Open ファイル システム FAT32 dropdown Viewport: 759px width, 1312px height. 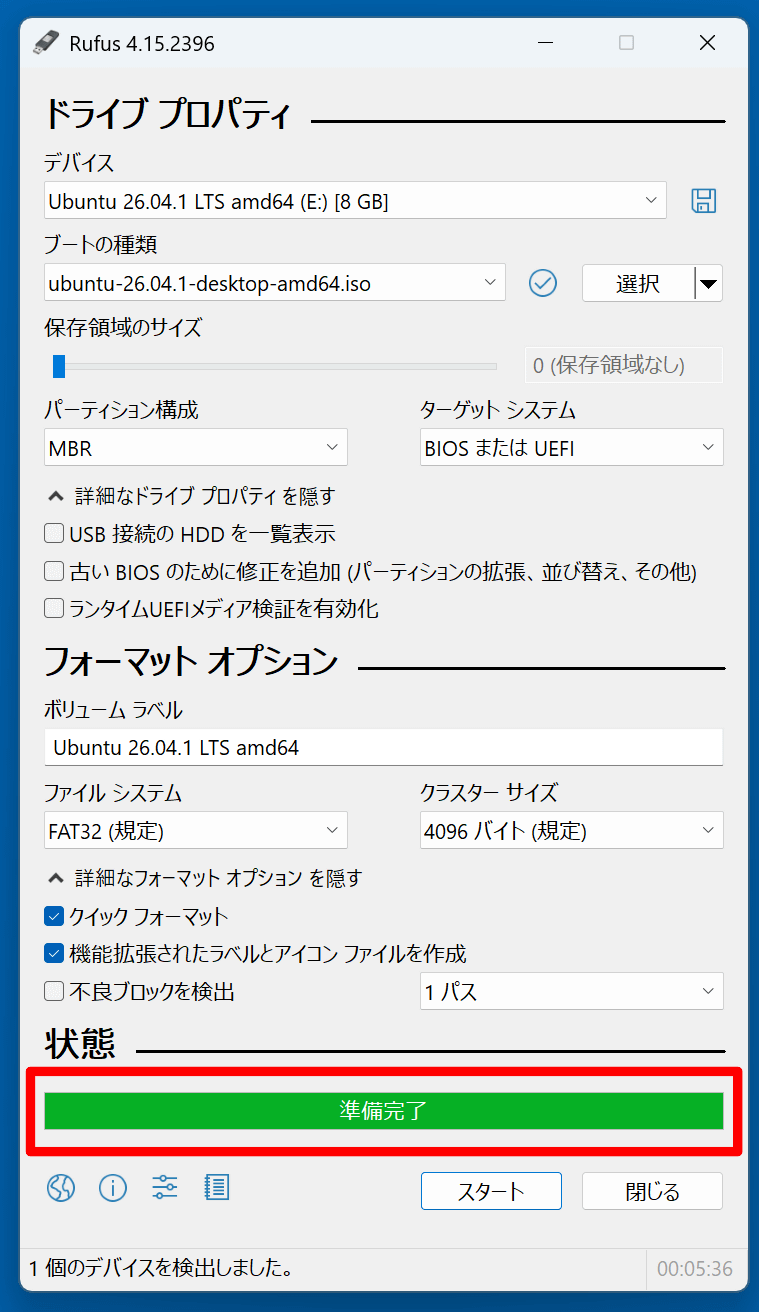click(x=196, y=830)
